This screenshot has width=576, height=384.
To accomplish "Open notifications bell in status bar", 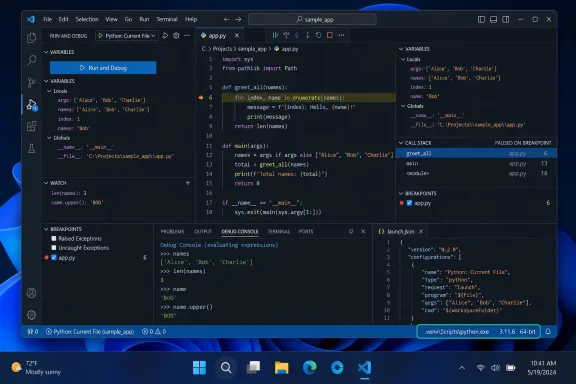I will [548, 331].
